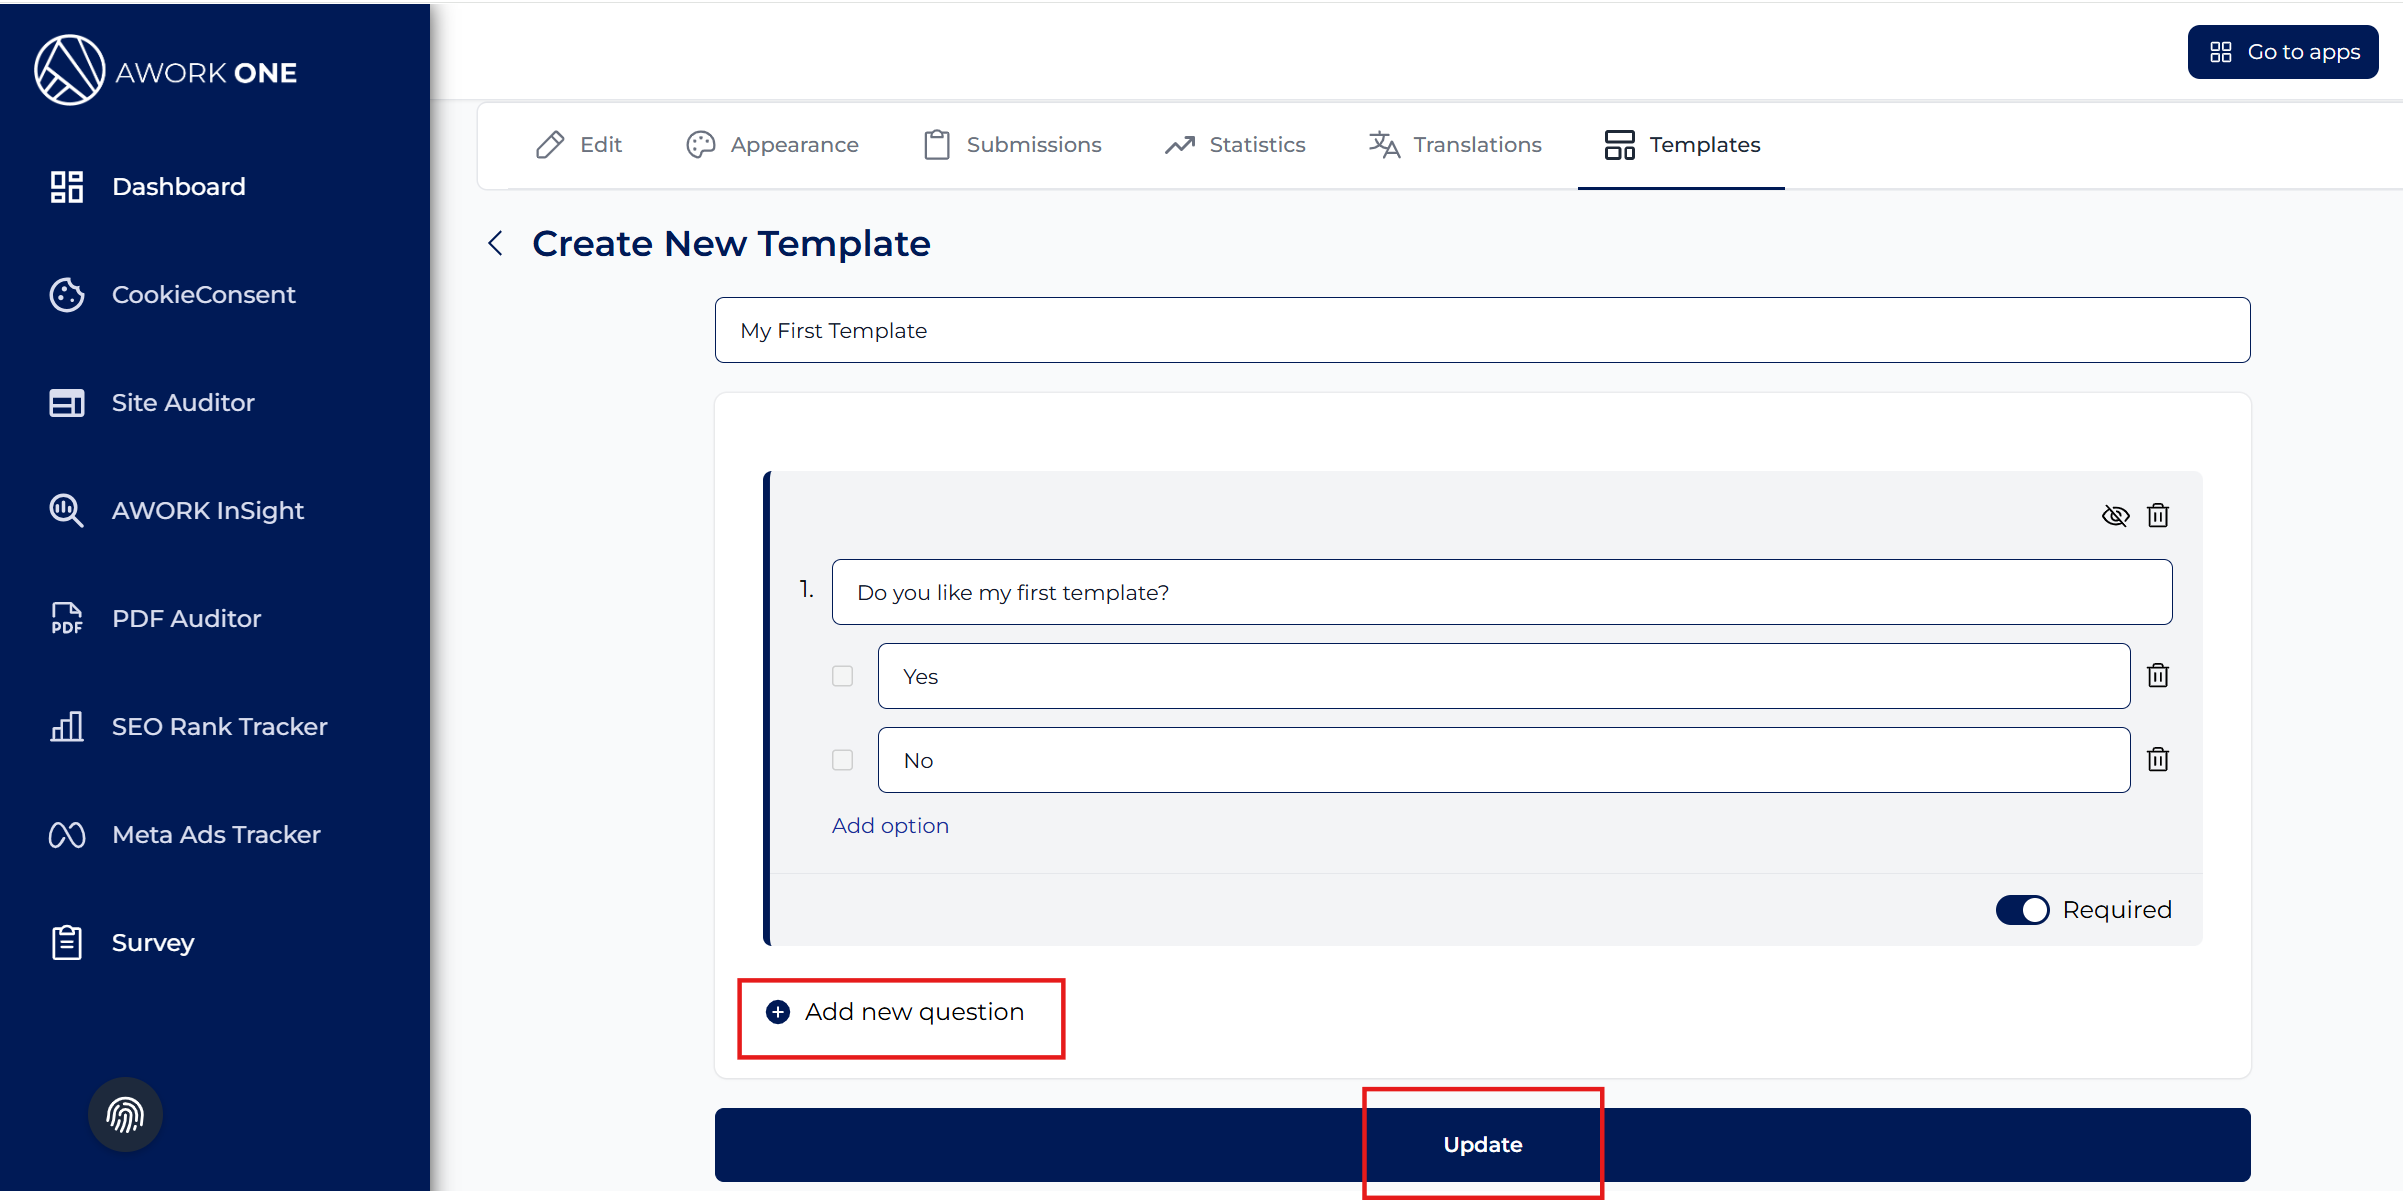
Task: Turn off the Required toggle
Action: coord(2022,910)
